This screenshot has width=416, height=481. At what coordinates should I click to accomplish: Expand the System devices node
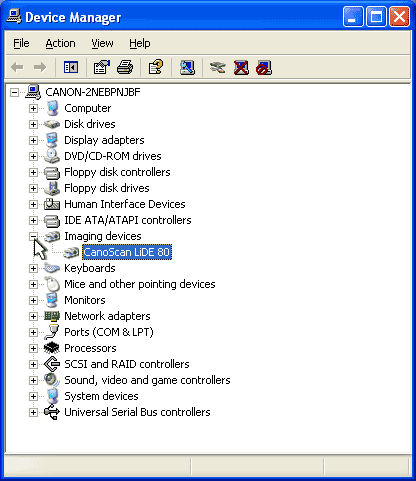tap(33, 396)
